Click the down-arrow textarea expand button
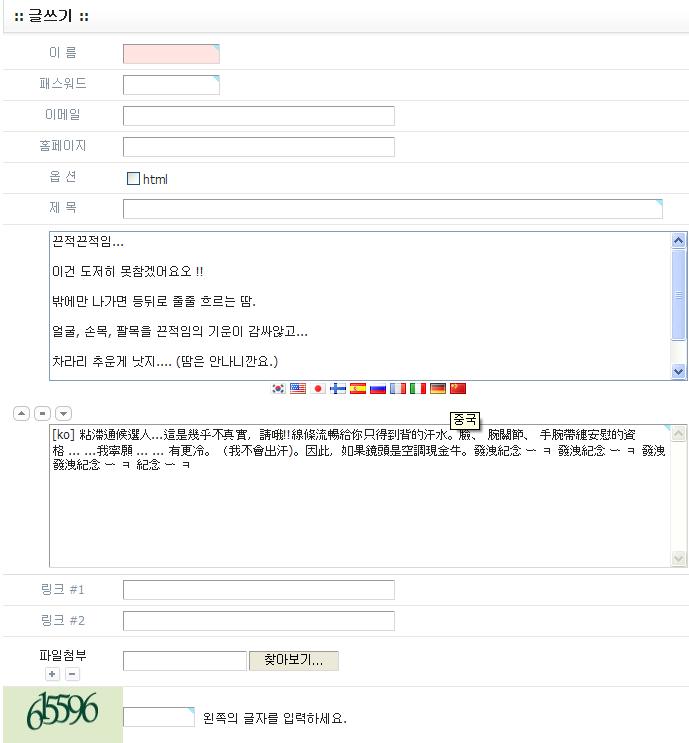 pyautogui.click(x=63, y=414)
